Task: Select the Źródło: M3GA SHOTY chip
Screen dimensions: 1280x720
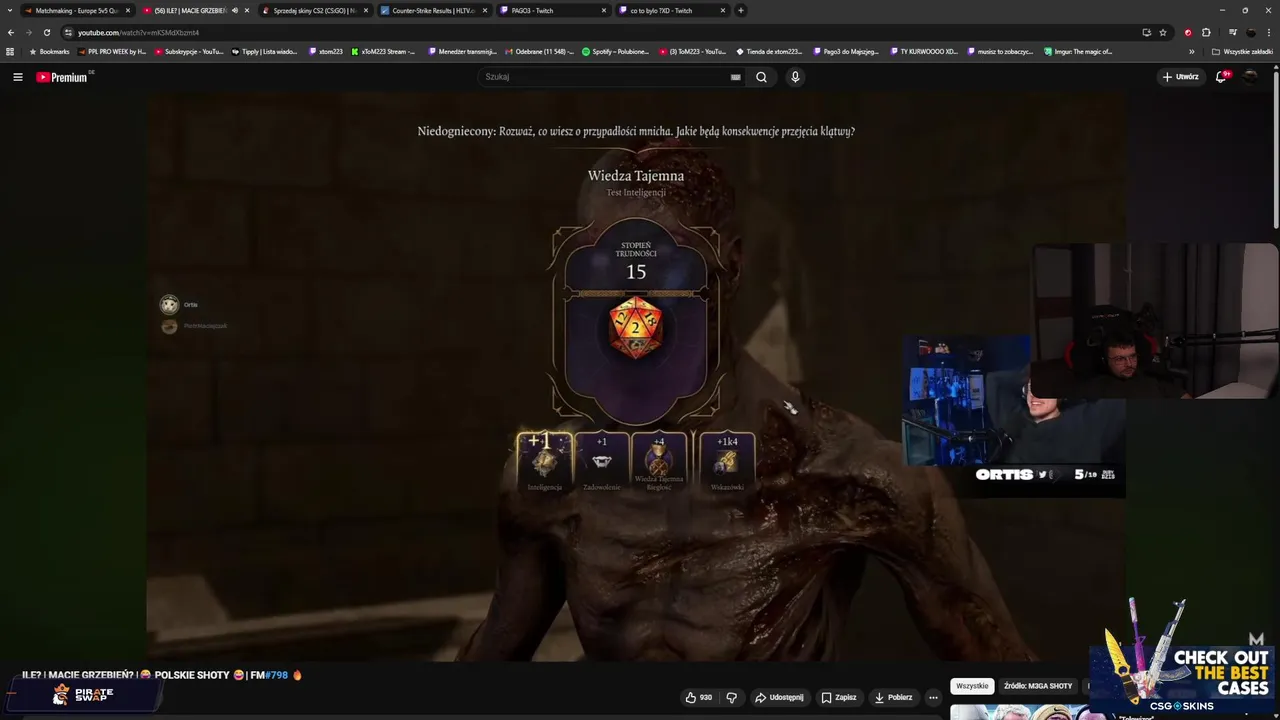Action: (1038, 686)
